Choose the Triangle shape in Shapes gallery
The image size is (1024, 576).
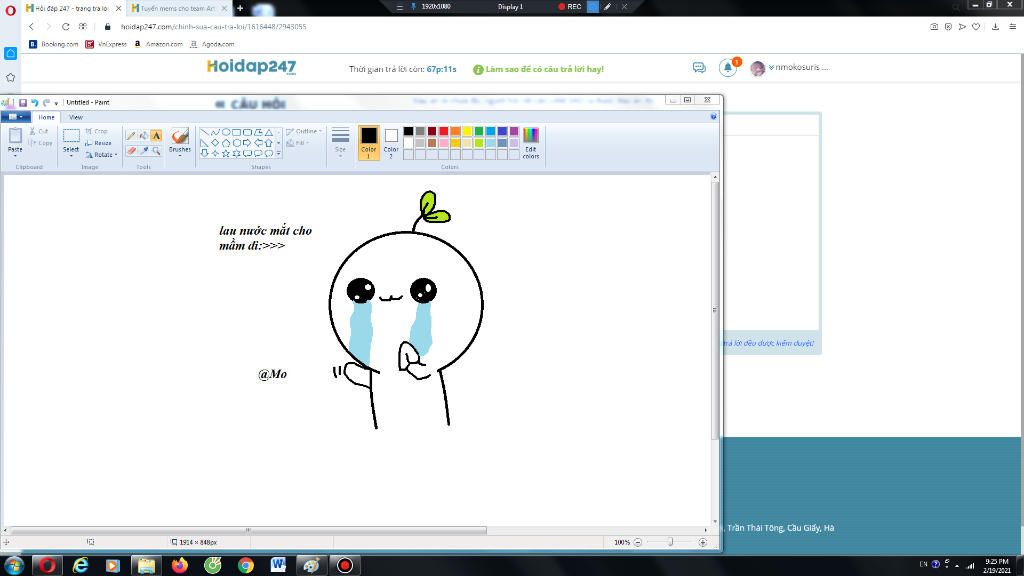click(268, 132)
